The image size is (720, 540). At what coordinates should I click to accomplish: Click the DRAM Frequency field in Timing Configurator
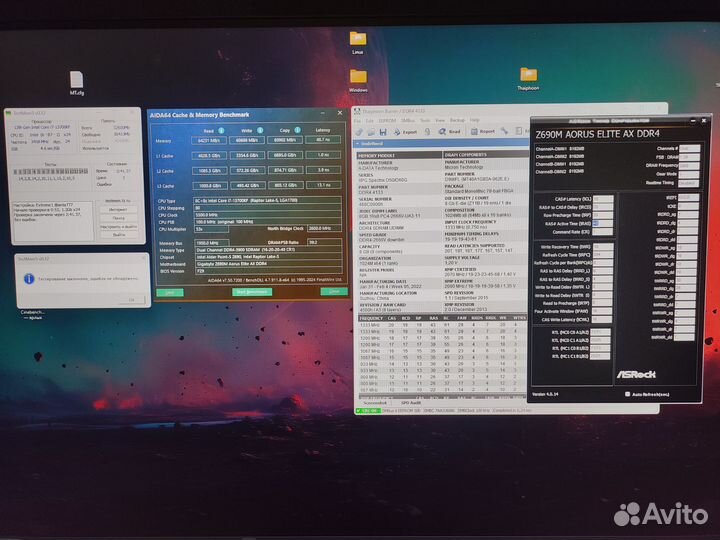click(x=689, y=165)
